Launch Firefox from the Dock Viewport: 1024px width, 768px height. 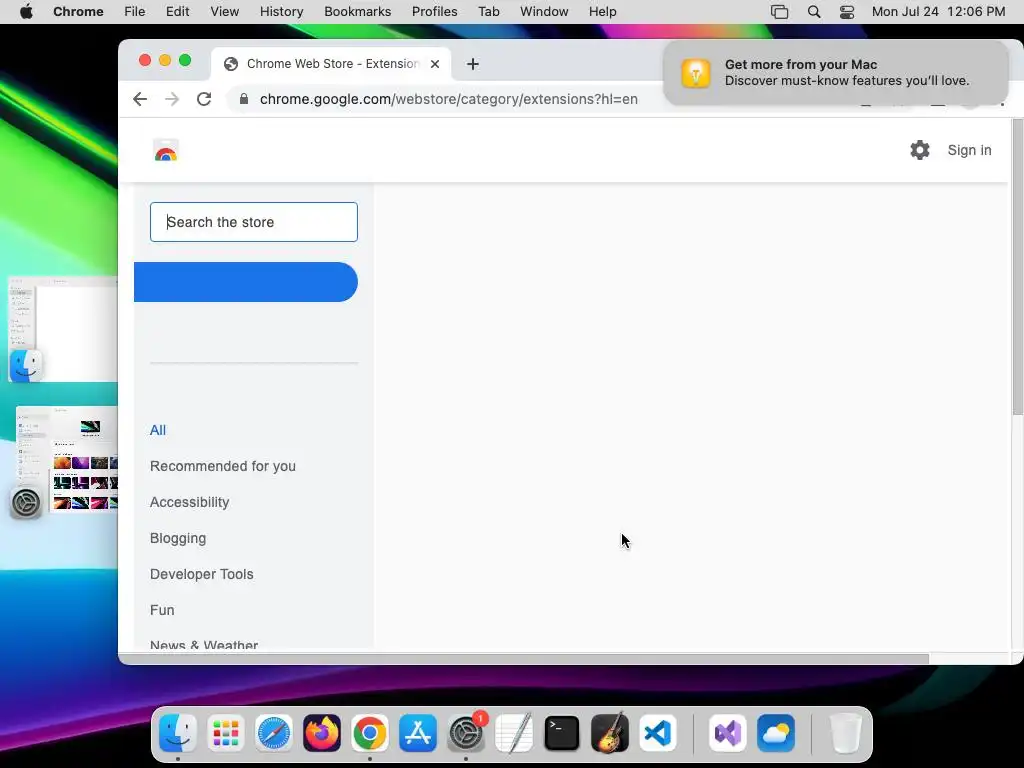(322, 733)
